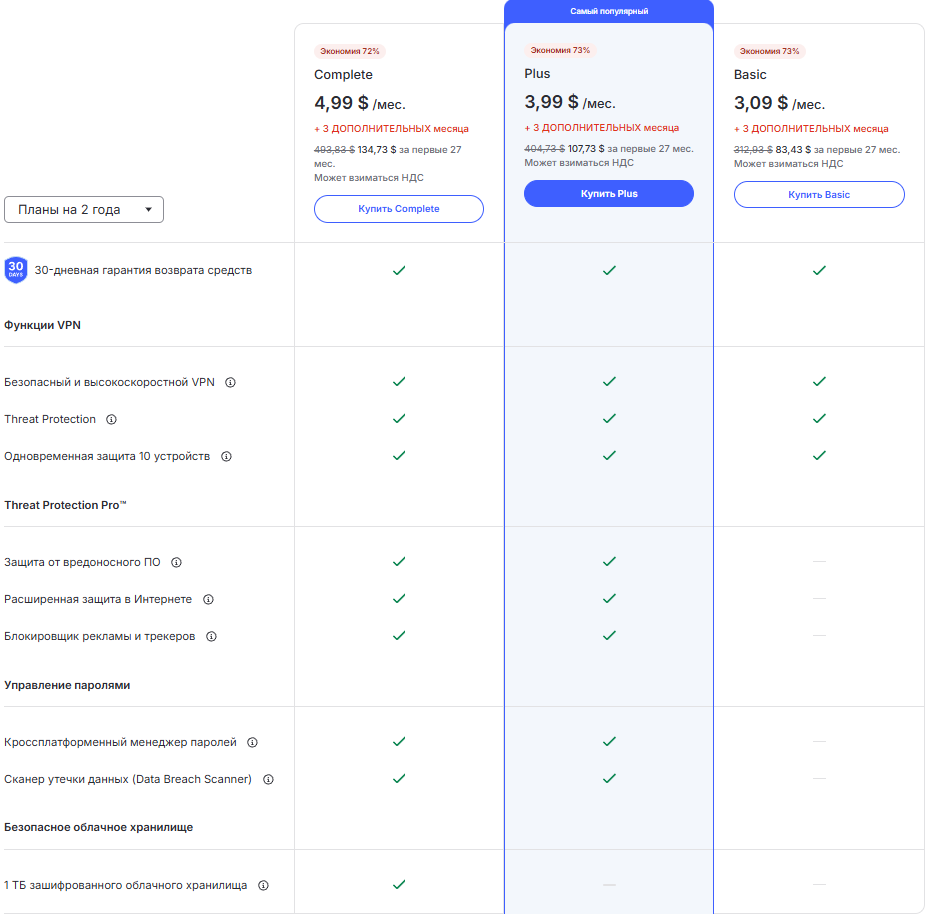
Task: Click Basic checkmark for 30-дневная гарантия row
Action: click(x=819, y=270)
